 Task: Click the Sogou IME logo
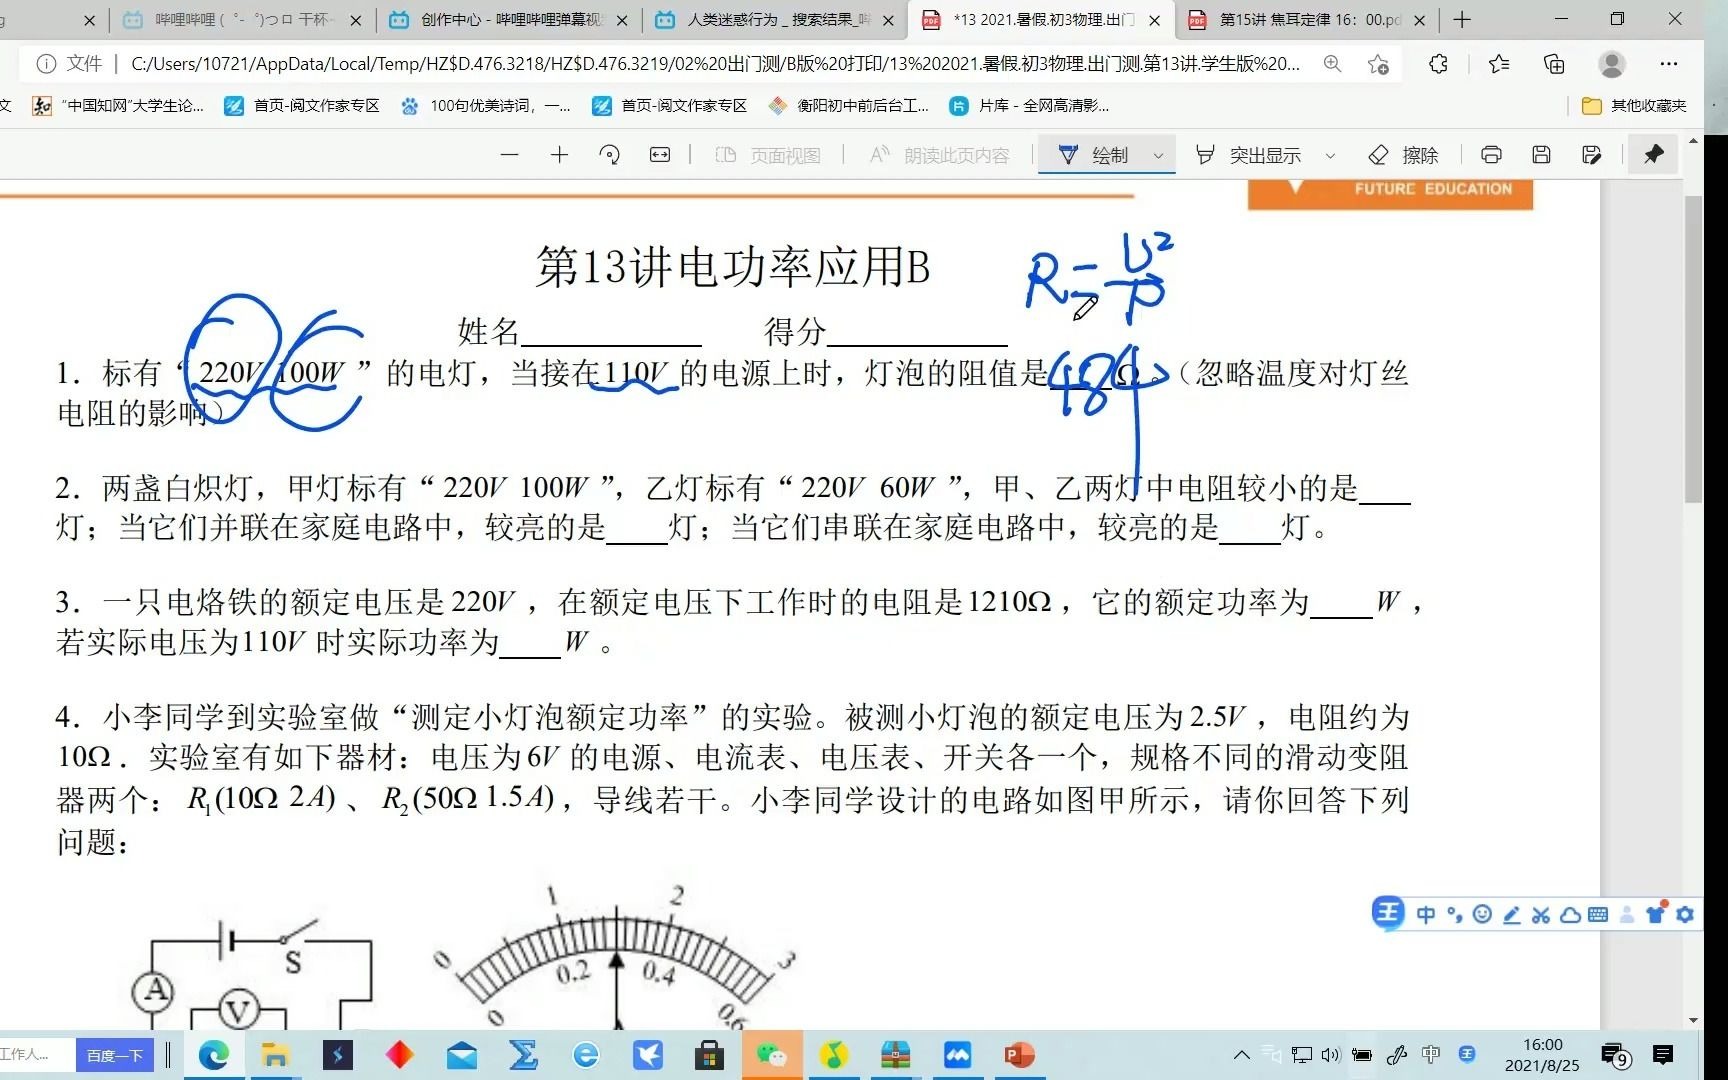[1388, 913]
